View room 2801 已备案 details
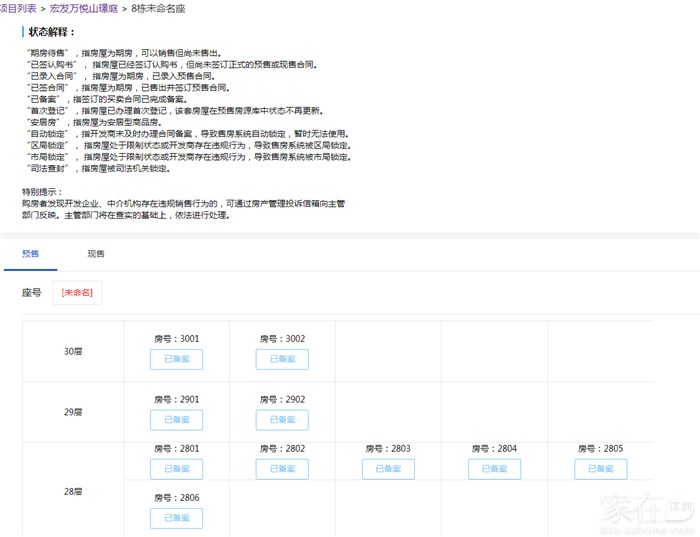700x537 pixels. 176,469
